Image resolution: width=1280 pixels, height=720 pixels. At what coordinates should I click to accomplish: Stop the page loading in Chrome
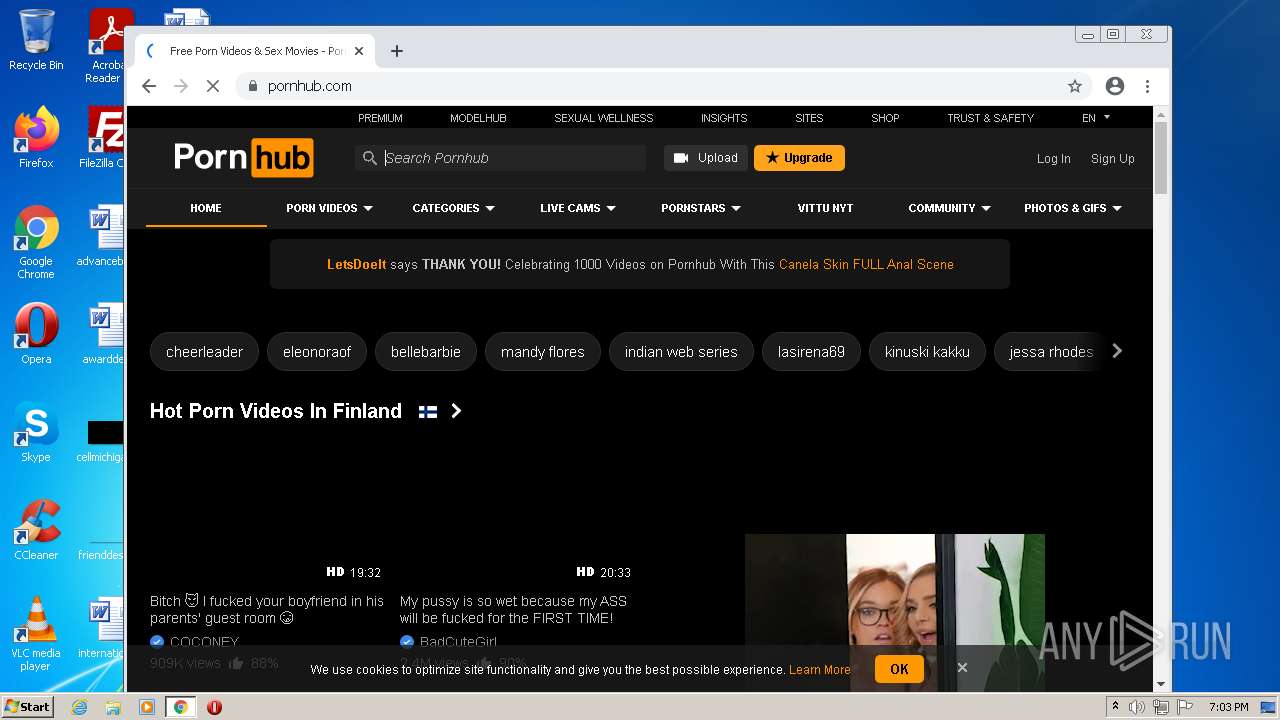click(x=212, y=86)
